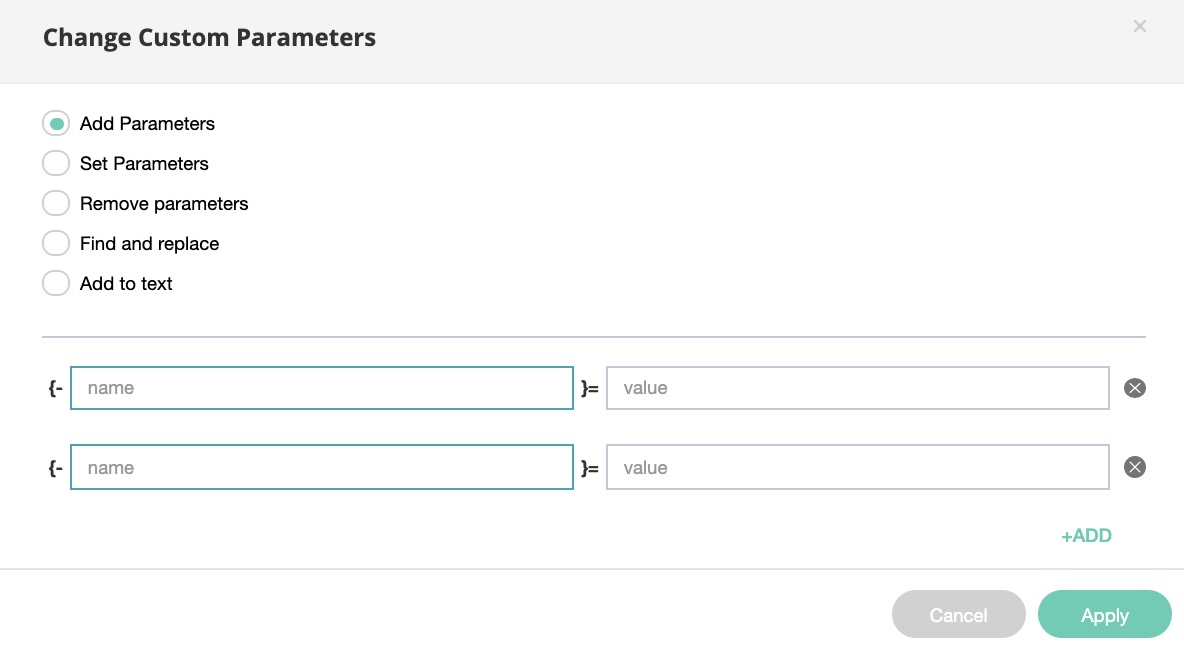Image resolution: width=1184 pixels, height=656 pixels.
Task: Focus the second parameter value field
Action: tap(857, 468)
